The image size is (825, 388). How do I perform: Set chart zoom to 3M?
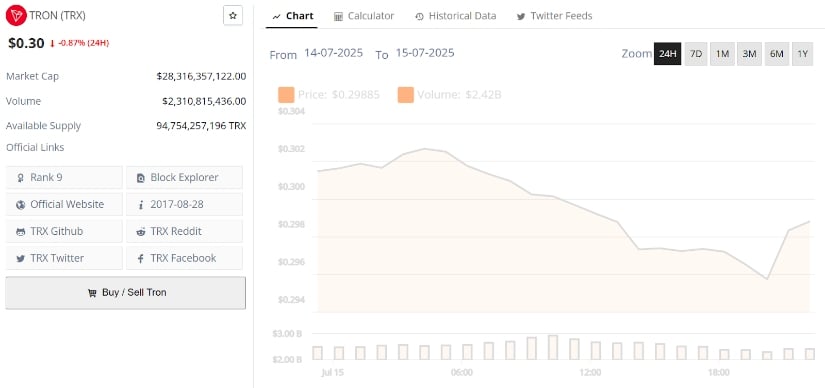[x=749, y=54]
